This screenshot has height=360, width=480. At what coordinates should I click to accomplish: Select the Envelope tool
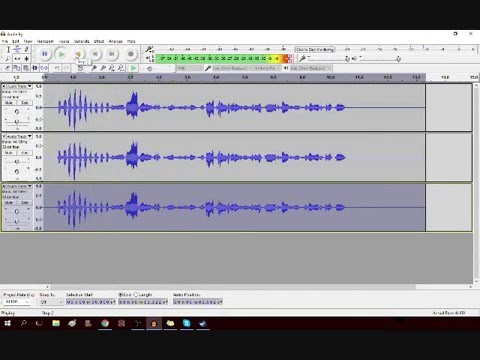click(17, 50)
